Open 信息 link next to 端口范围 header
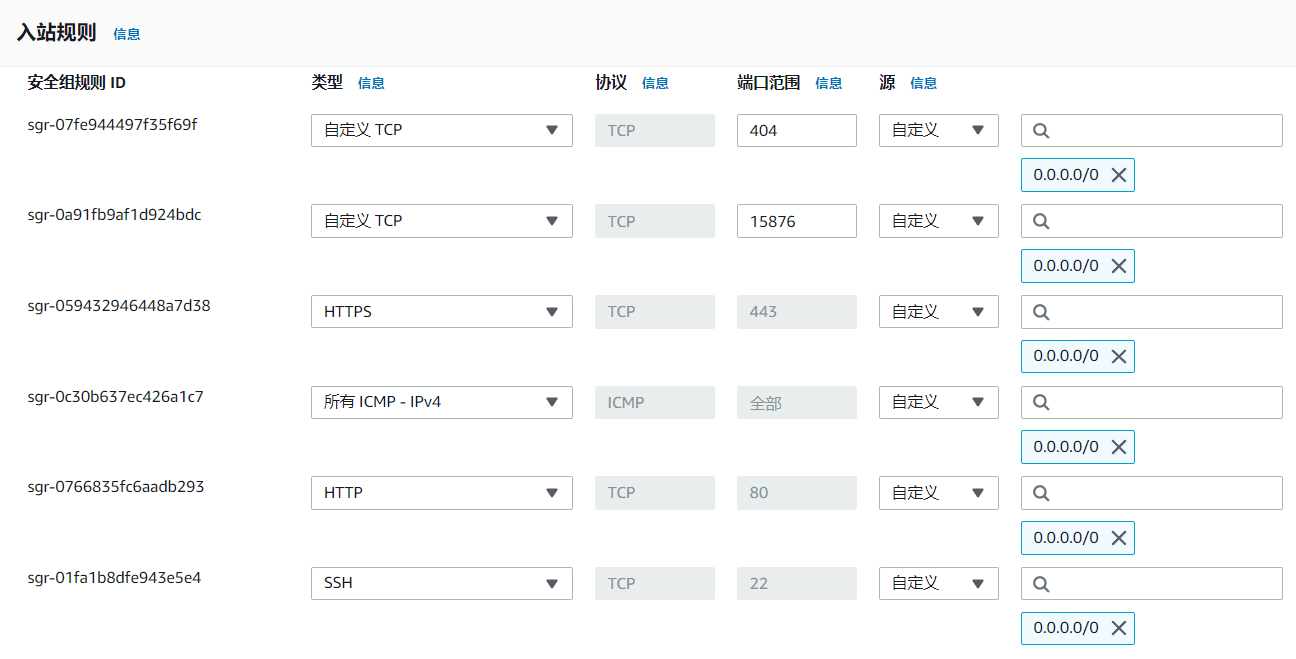 828,83
